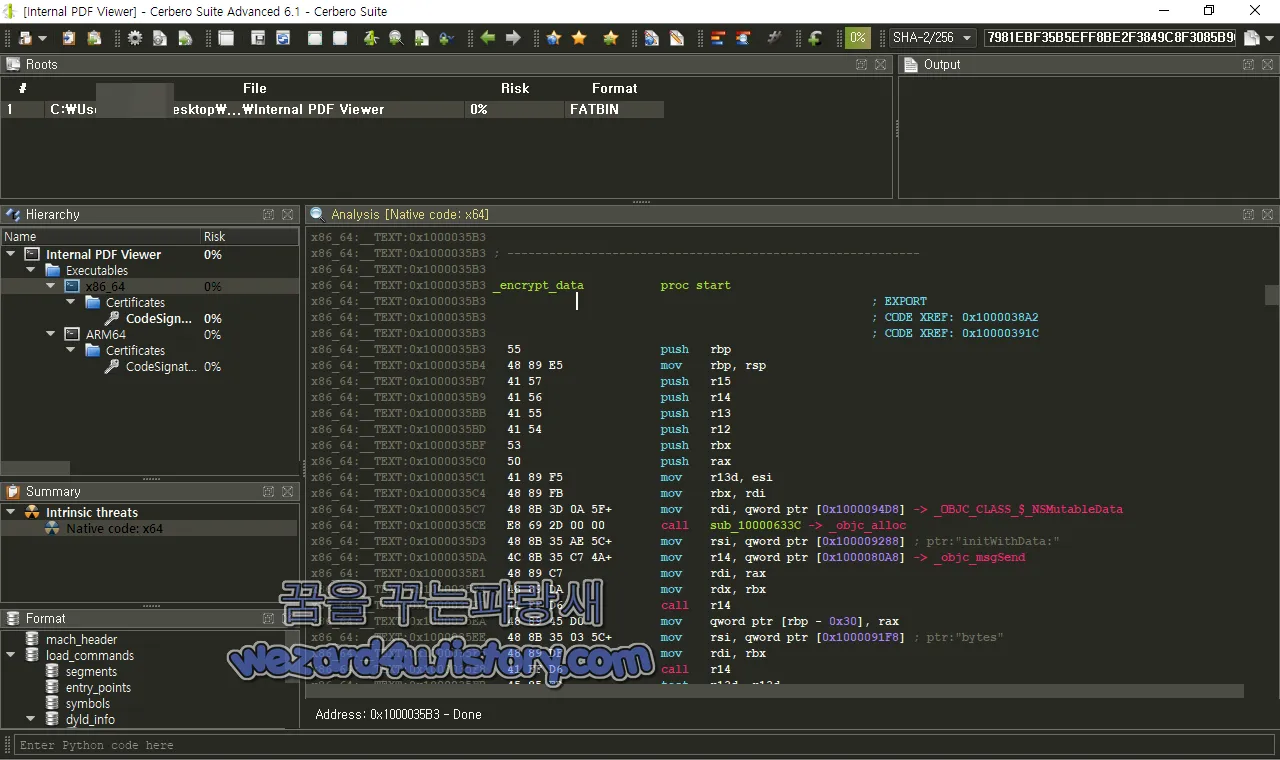Click the green figure toolbar icon
The width and height of the screenshot is (1280, 760).
371,38
